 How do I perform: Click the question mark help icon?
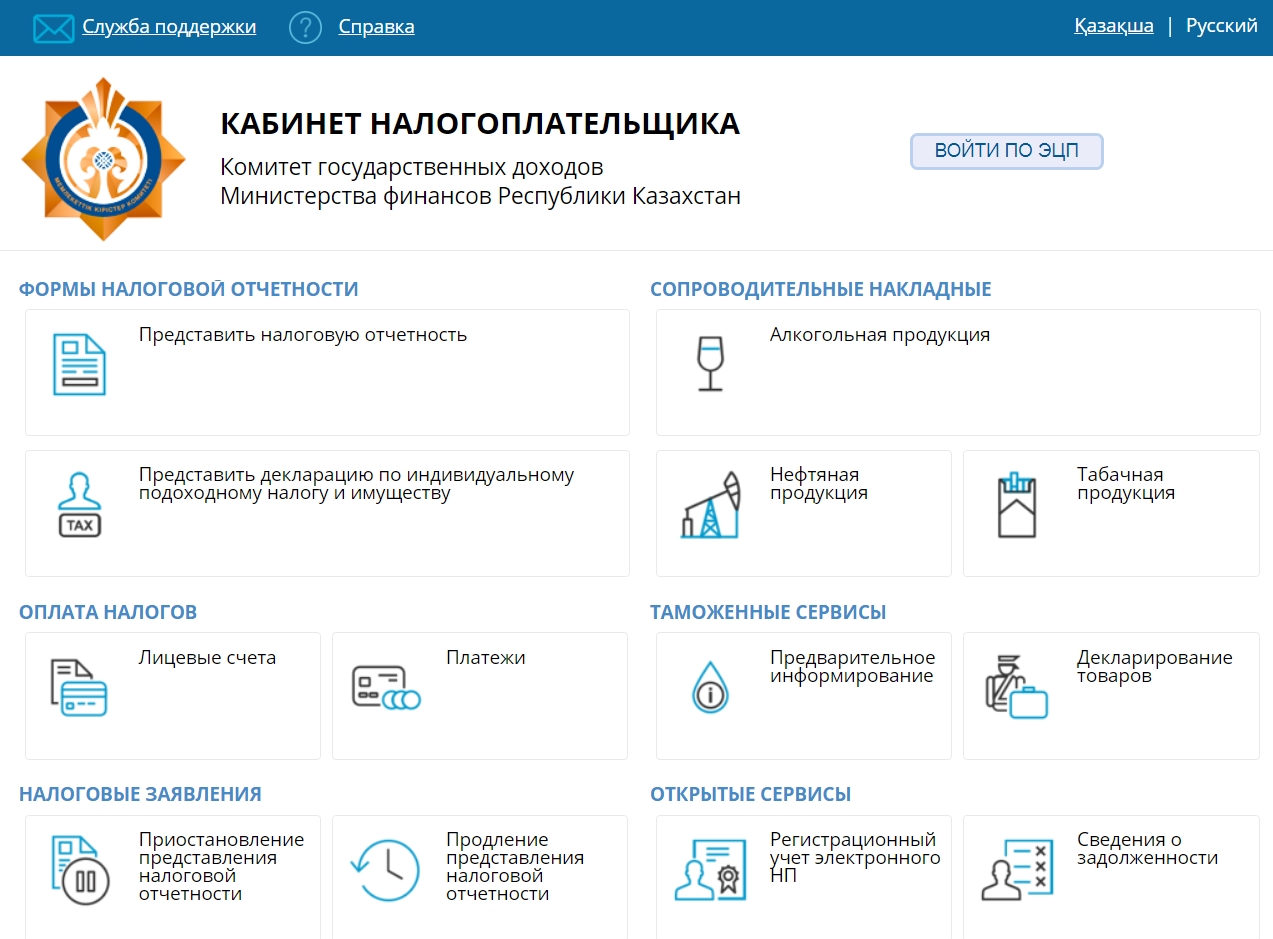[305, 28]
